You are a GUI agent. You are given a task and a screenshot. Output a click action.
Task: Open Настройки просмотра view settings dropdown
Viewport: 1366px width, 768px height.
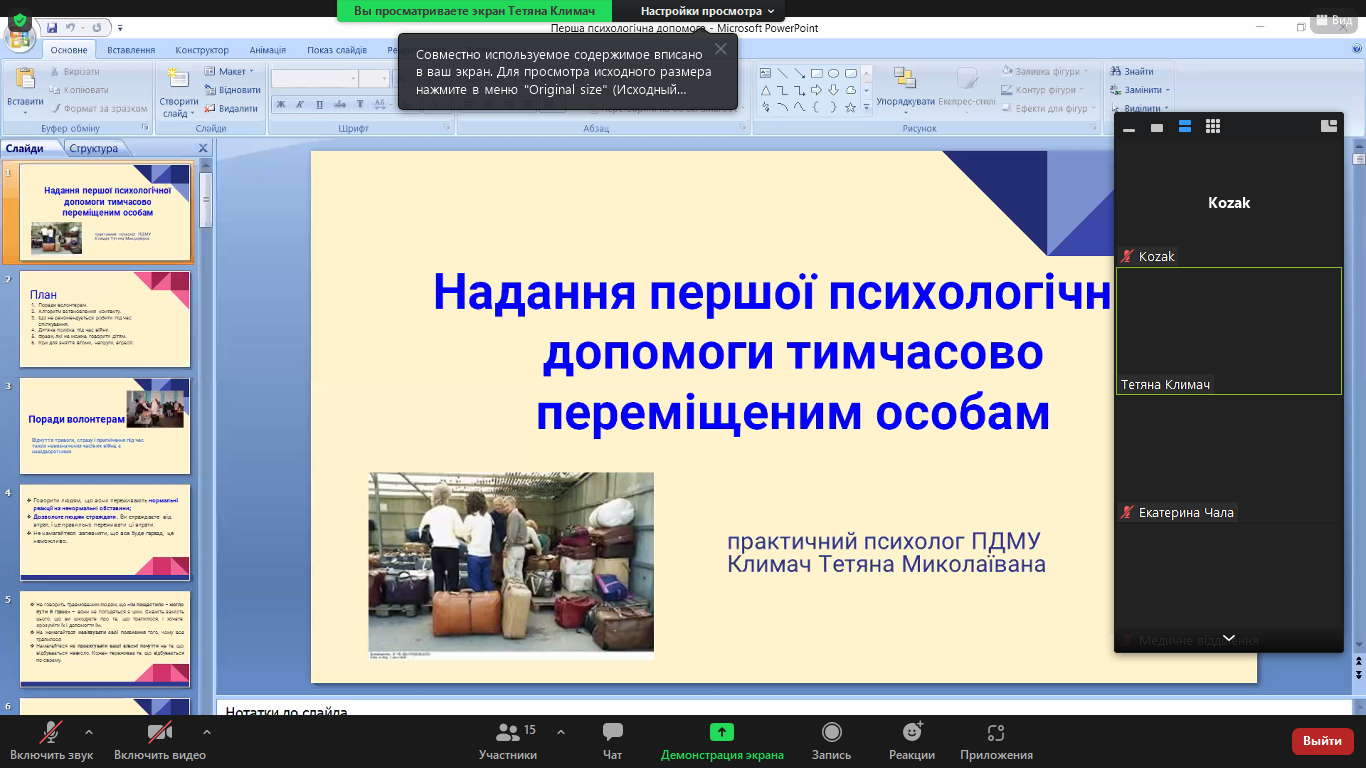pos(706,11)
